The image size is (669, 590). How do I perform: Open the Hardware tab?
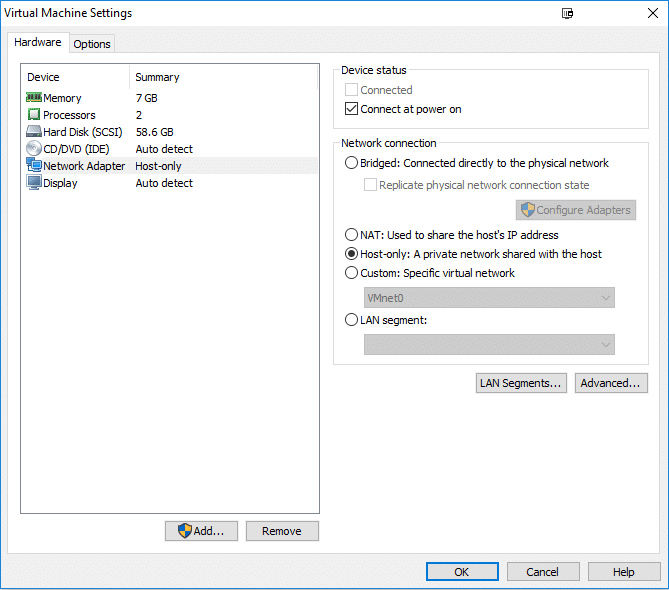click(x=38, y=43)
